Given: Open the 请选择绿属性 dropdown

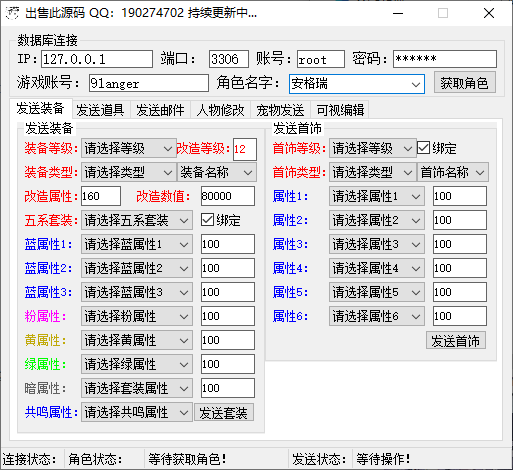Looking at the screenshot, I should [137, 364].
